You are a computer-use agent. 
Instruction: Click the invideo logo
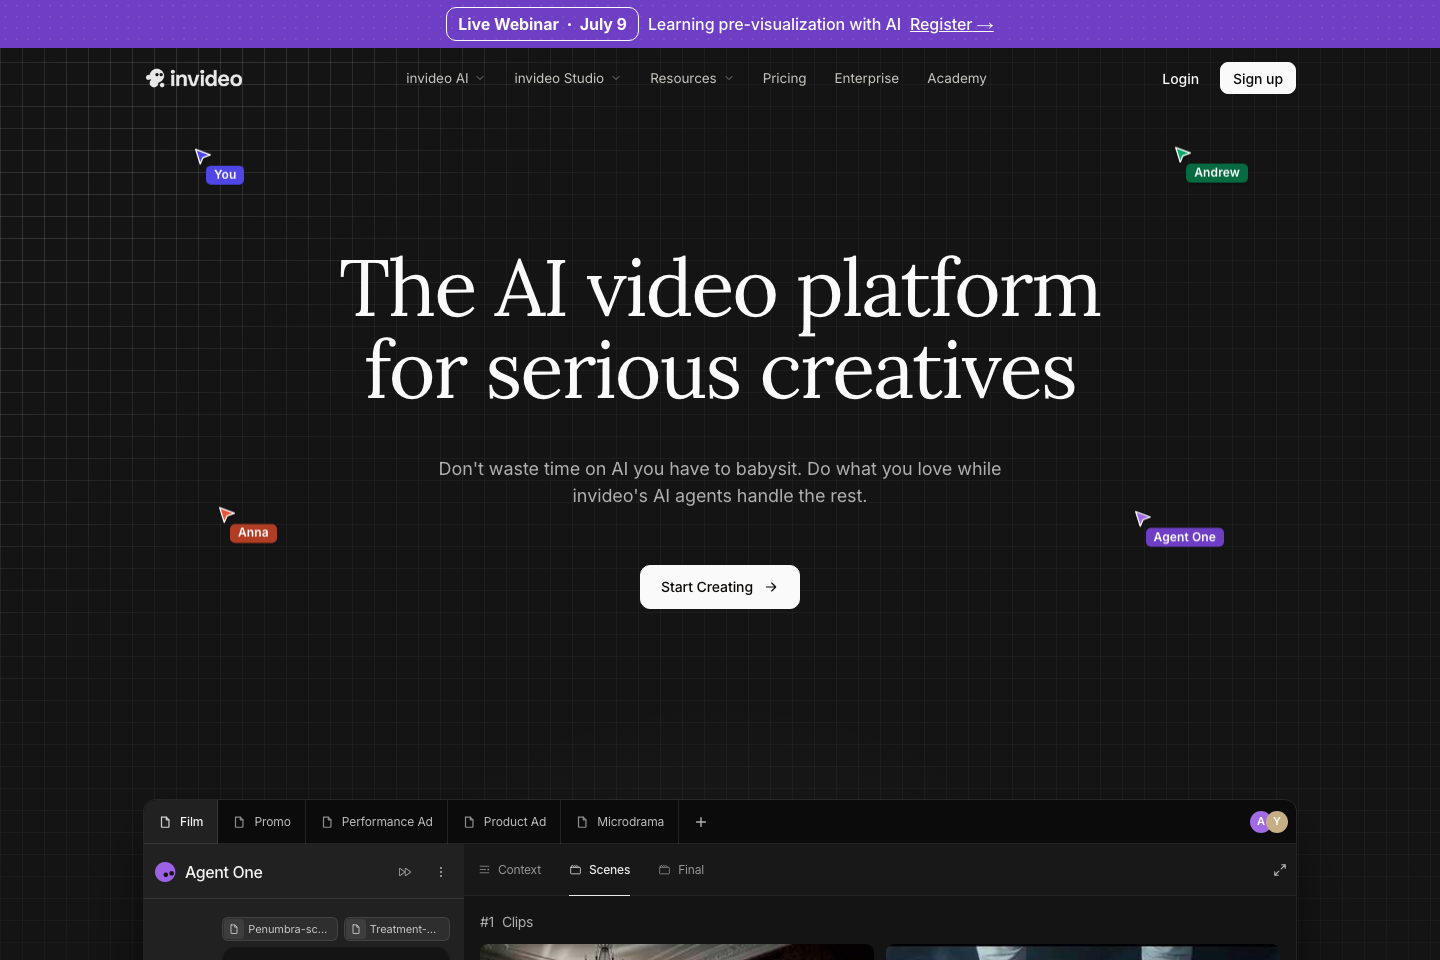[194, 78]
